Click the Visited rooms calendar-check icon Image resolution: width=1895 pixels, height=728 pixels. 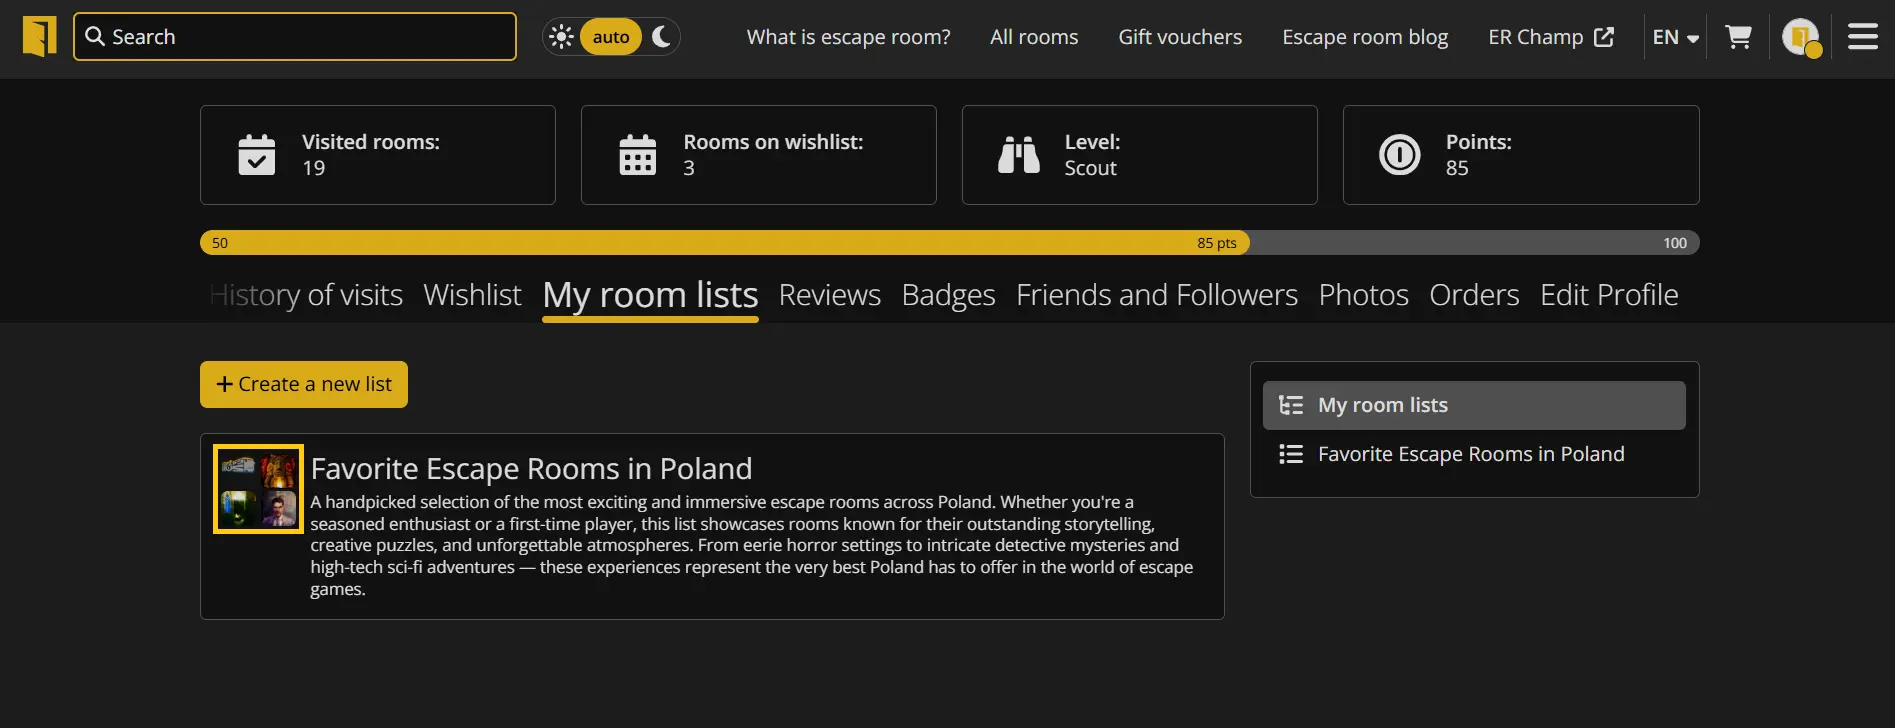click(x=257, y=155)
